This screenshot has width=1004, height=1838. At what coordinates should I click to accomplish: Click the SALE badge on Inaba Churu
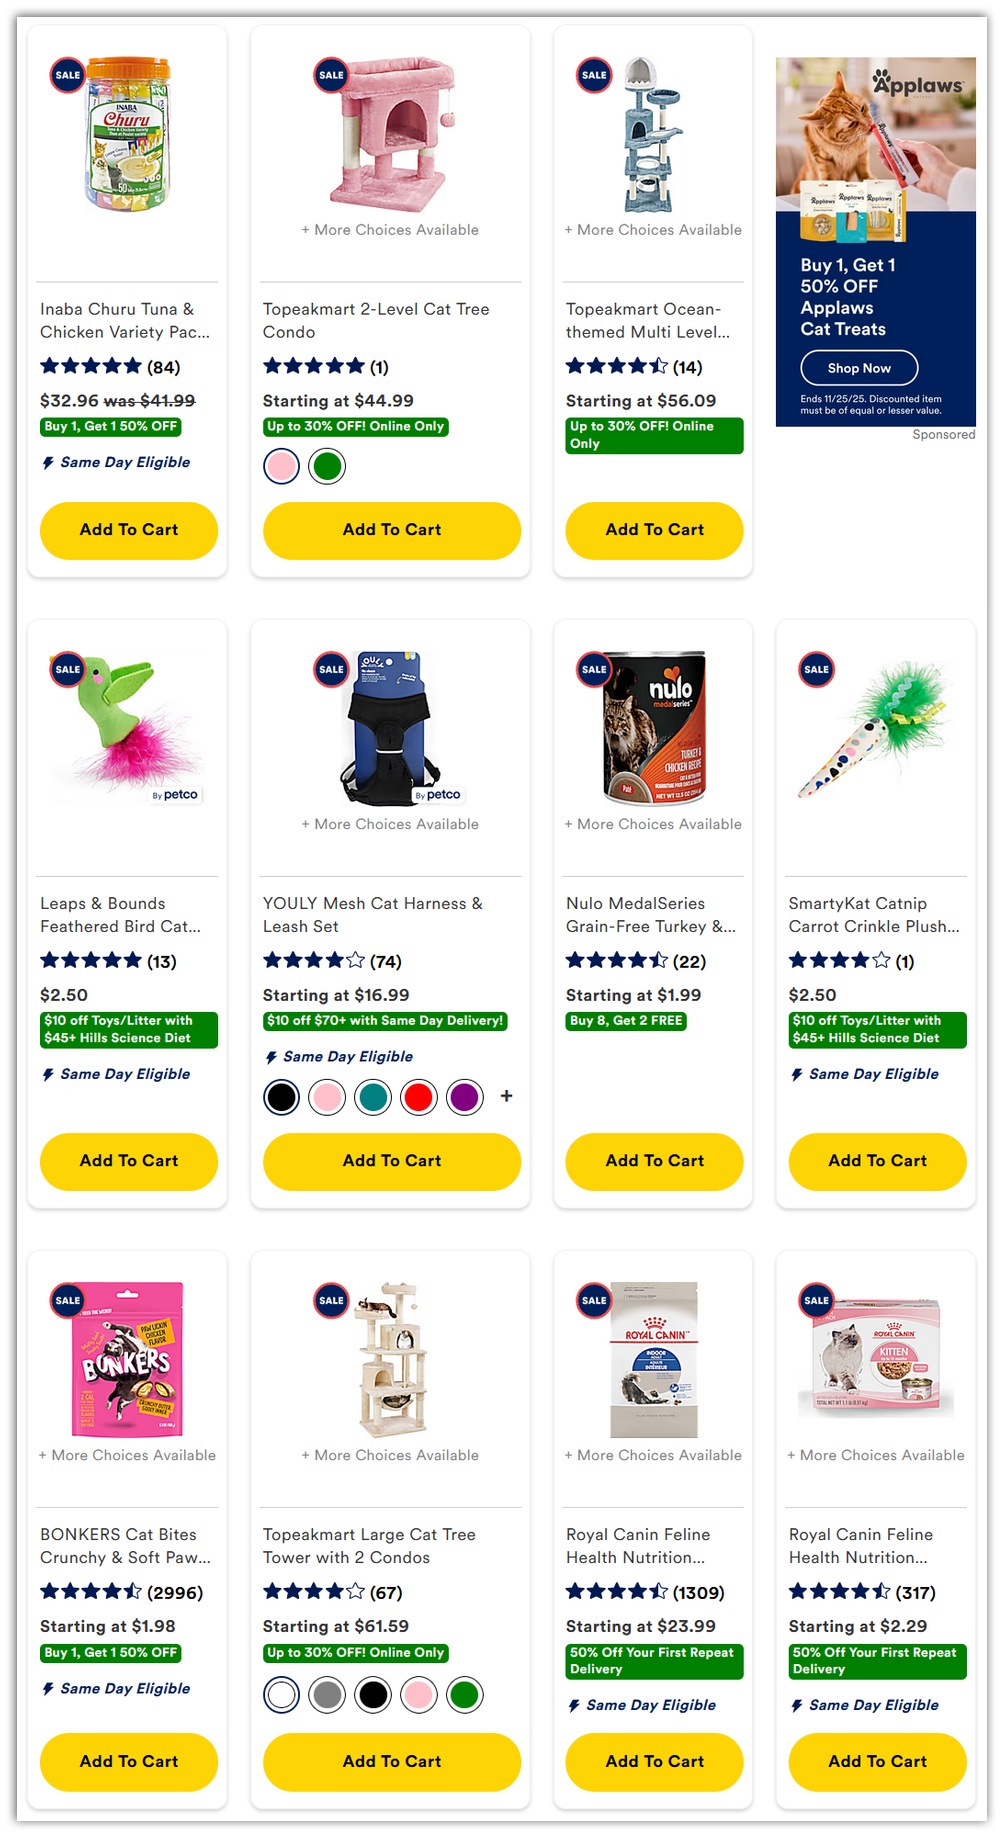click(68, 75)
